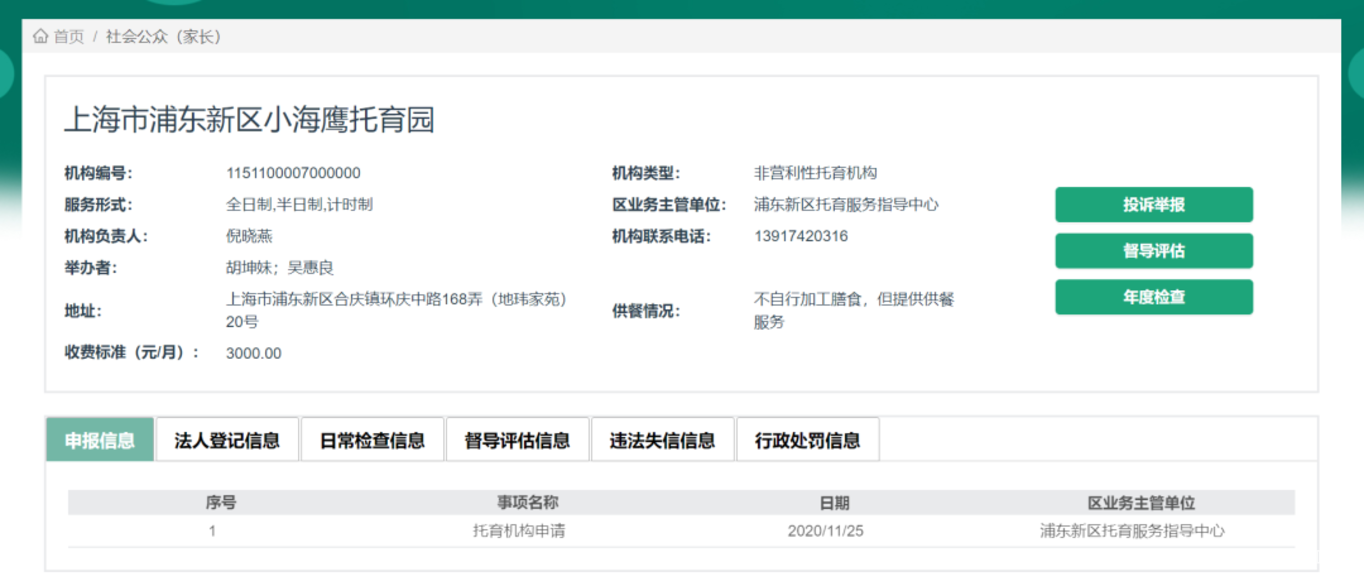This screenshot has width=1364, height=586.
Task: Select the 机构编号 value 1151100007000000
Action: tap(293, 173)
